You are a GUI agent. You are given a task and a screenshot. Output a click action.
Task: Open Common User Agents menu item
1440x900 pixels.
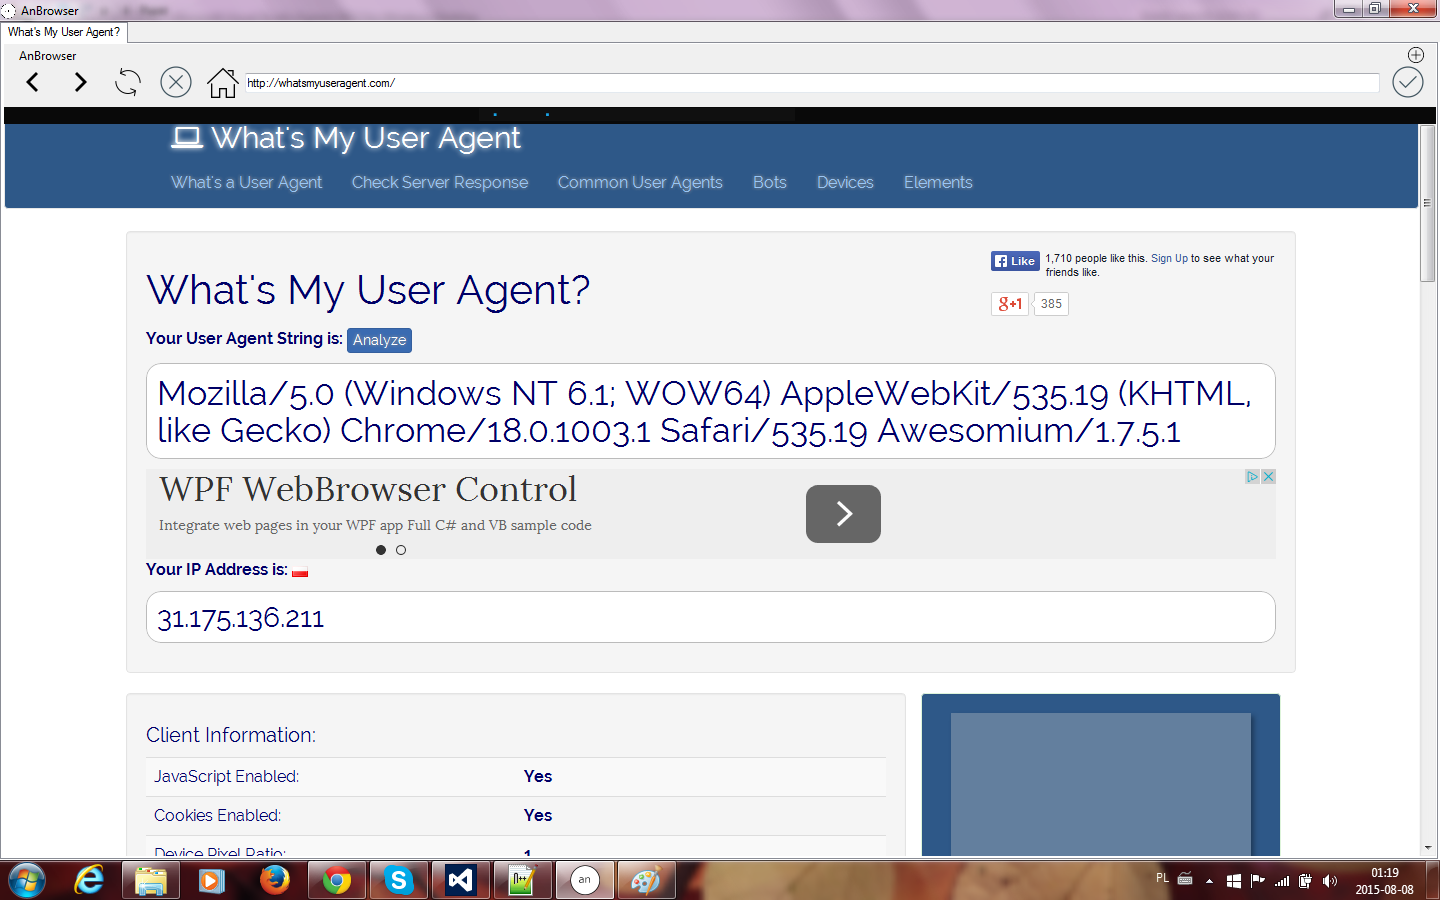click(x=640, y=182)
